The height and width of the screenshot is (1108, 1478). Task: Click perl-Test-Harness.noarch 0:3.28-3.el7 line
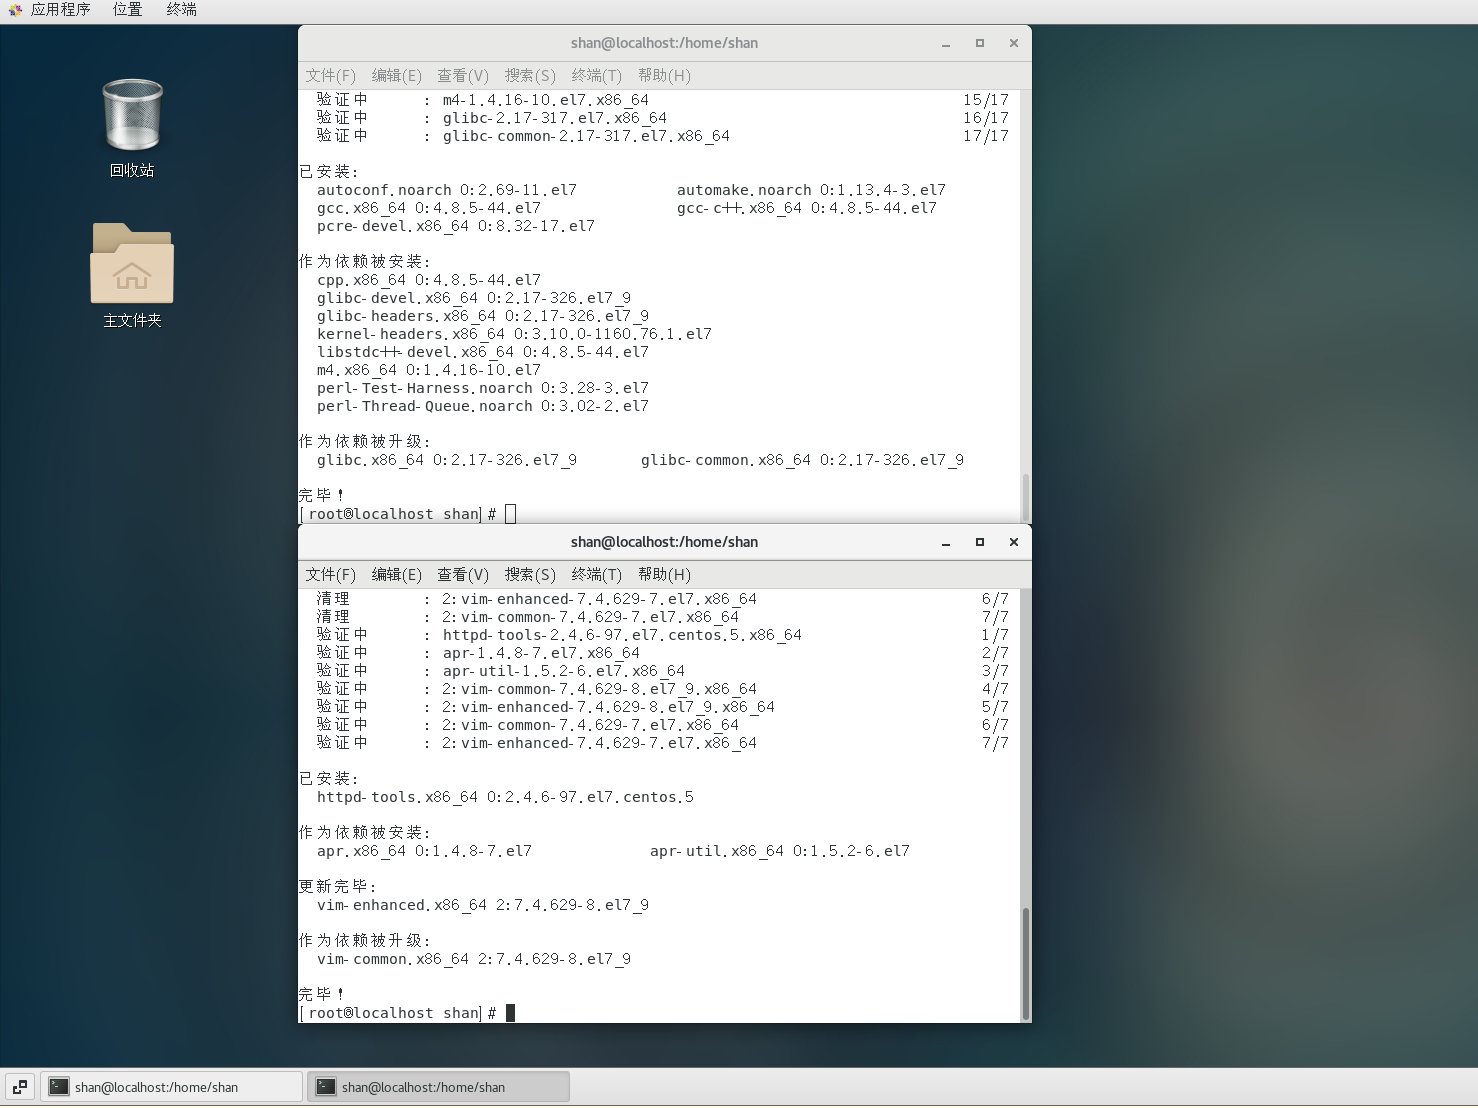(483, 388)
